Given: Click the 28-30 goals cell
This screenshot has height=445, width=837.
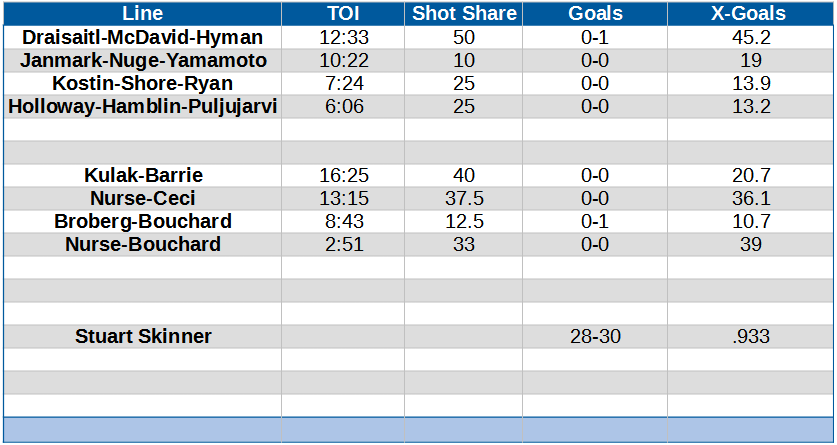Looking at the screenshot, I should pos(595,336).
